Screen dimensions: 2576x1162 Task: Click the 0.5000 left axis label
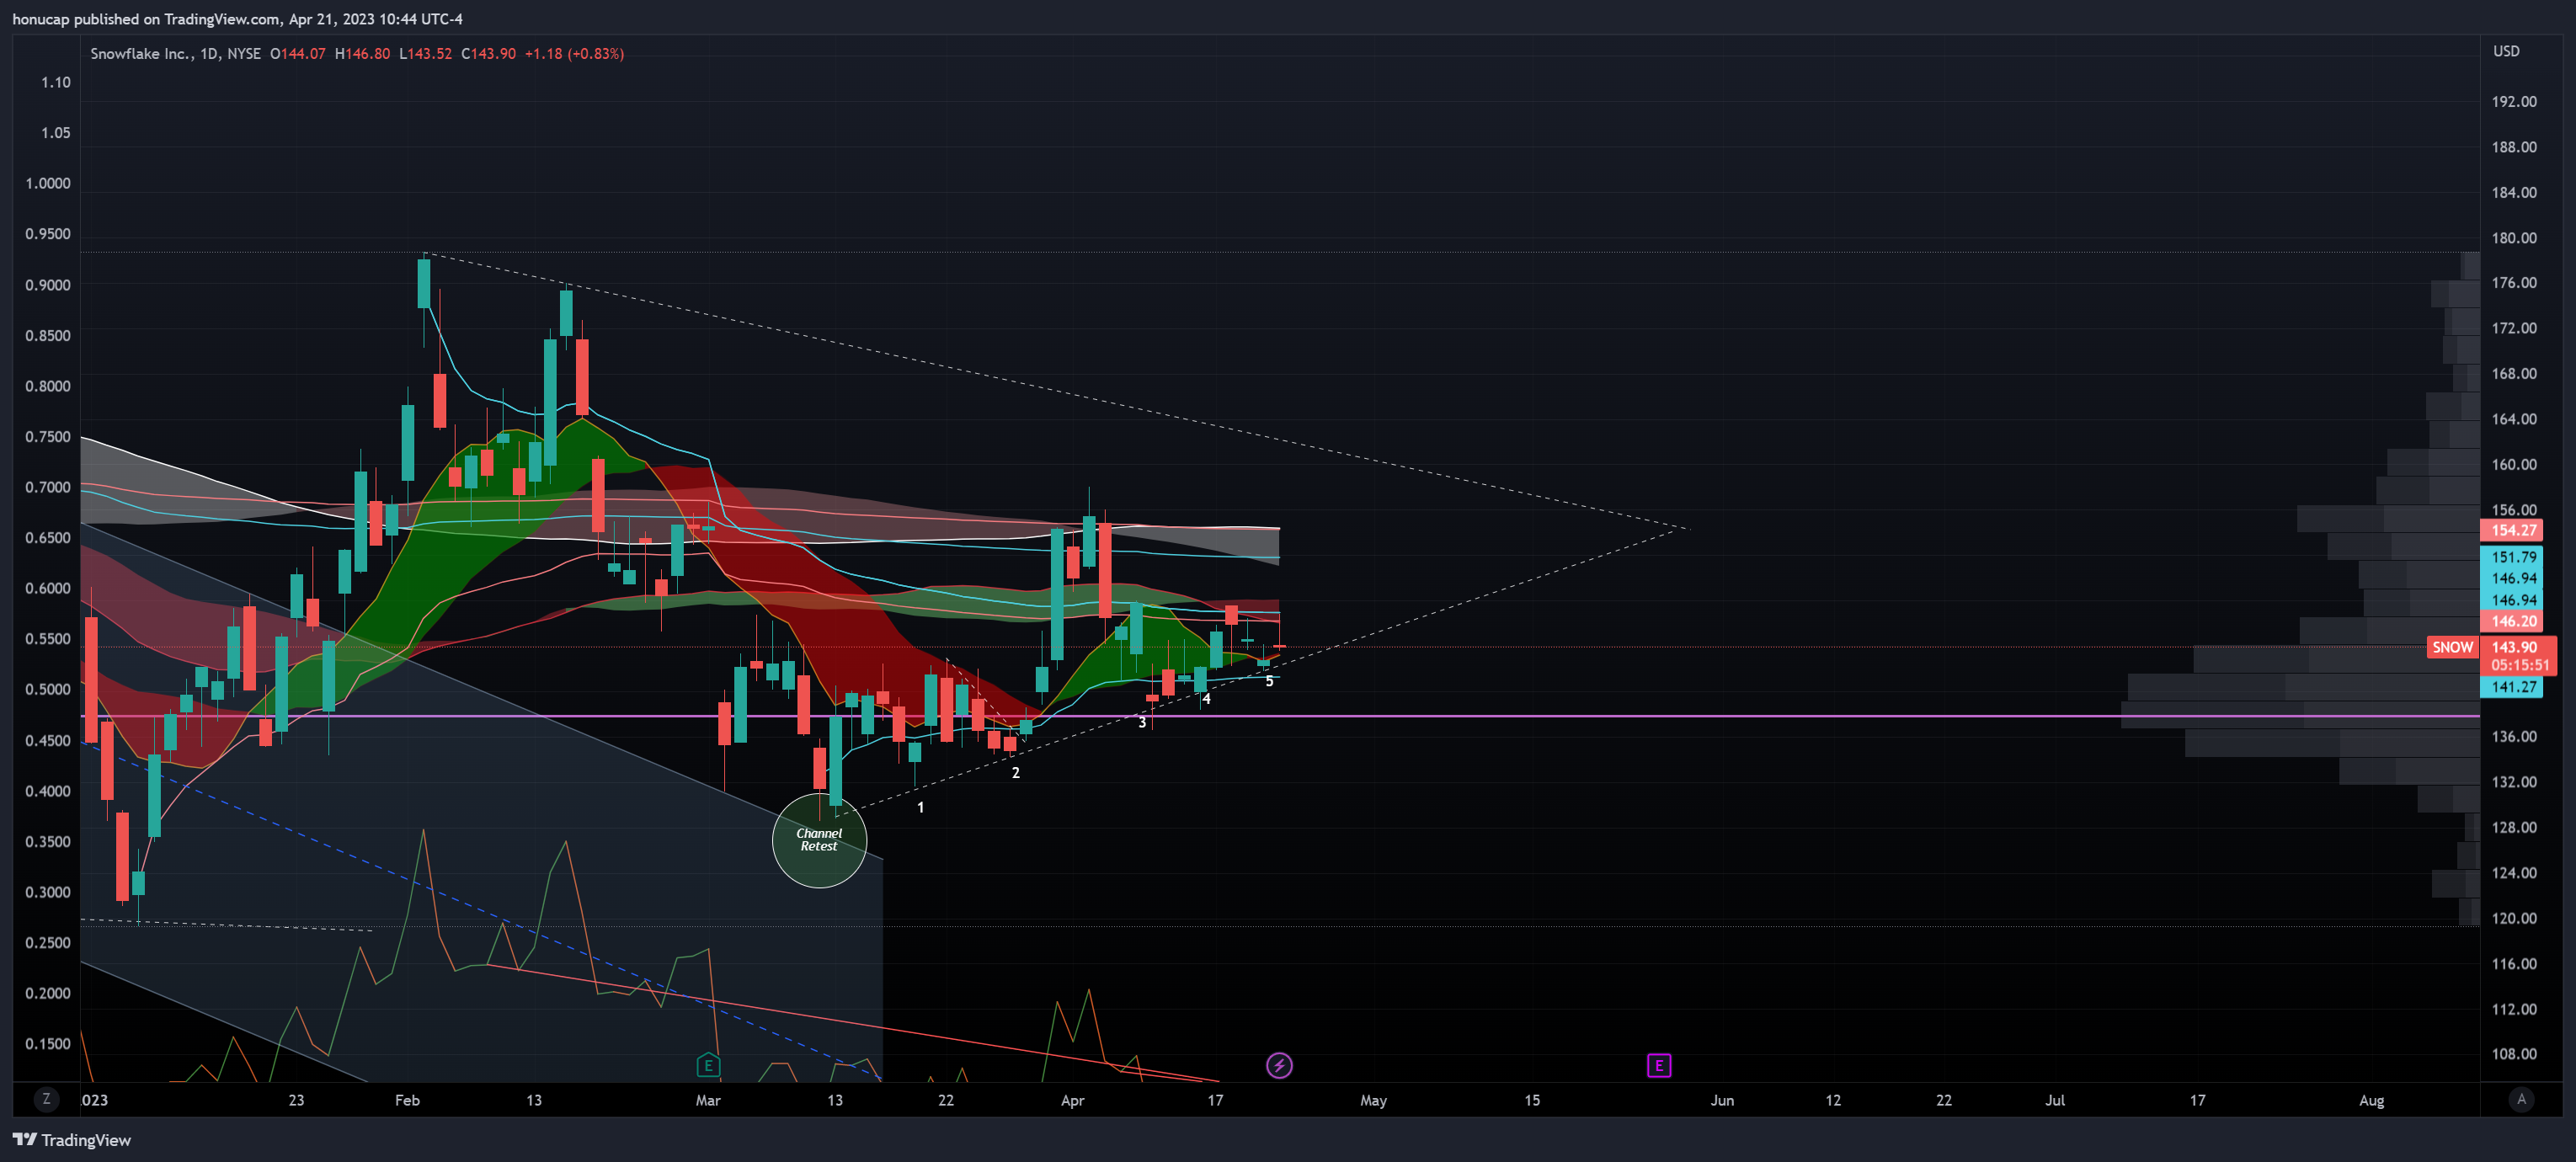pos(48,689)
